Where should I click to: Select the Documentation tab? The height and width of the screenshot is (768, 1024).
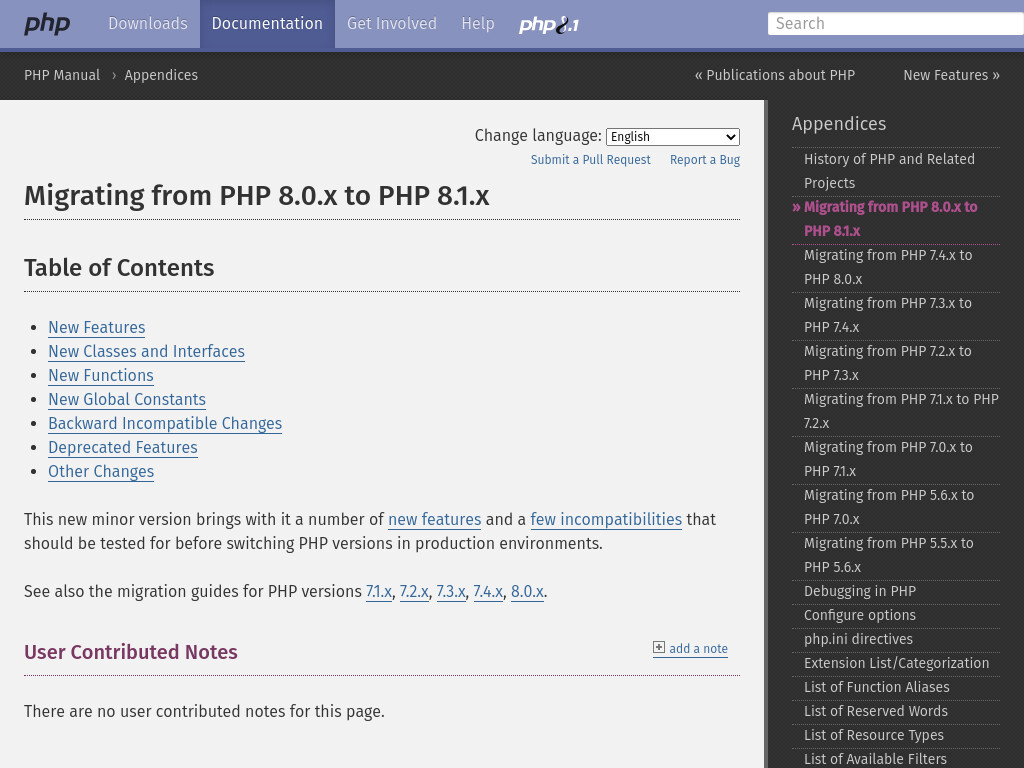pyautogui.click(x=267, y=24)
